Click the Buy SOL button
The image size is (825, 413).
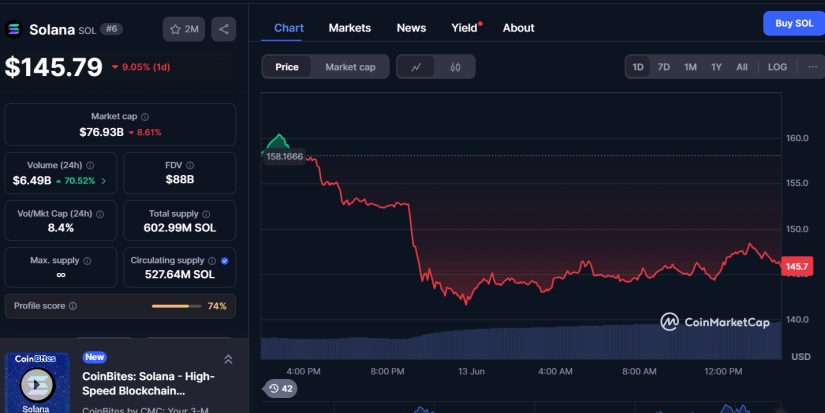[x=794, y=24]
